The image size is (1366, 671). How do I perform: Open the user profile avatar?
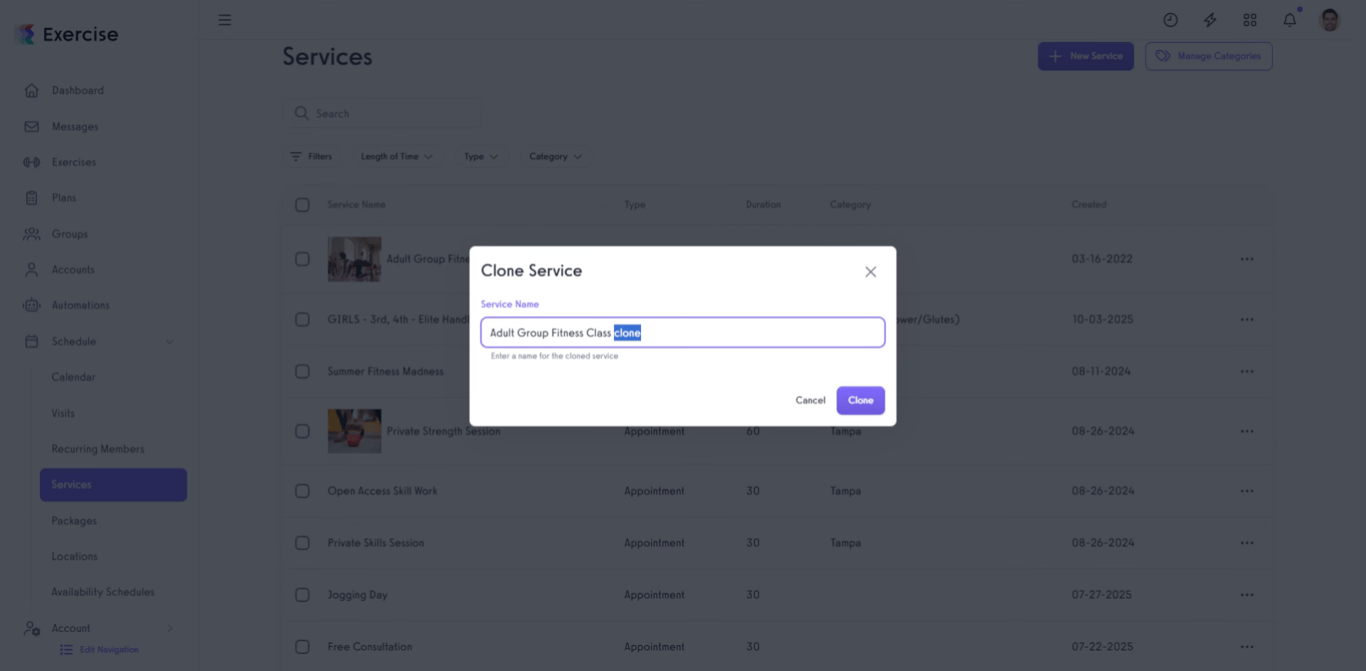point(1330,19)
